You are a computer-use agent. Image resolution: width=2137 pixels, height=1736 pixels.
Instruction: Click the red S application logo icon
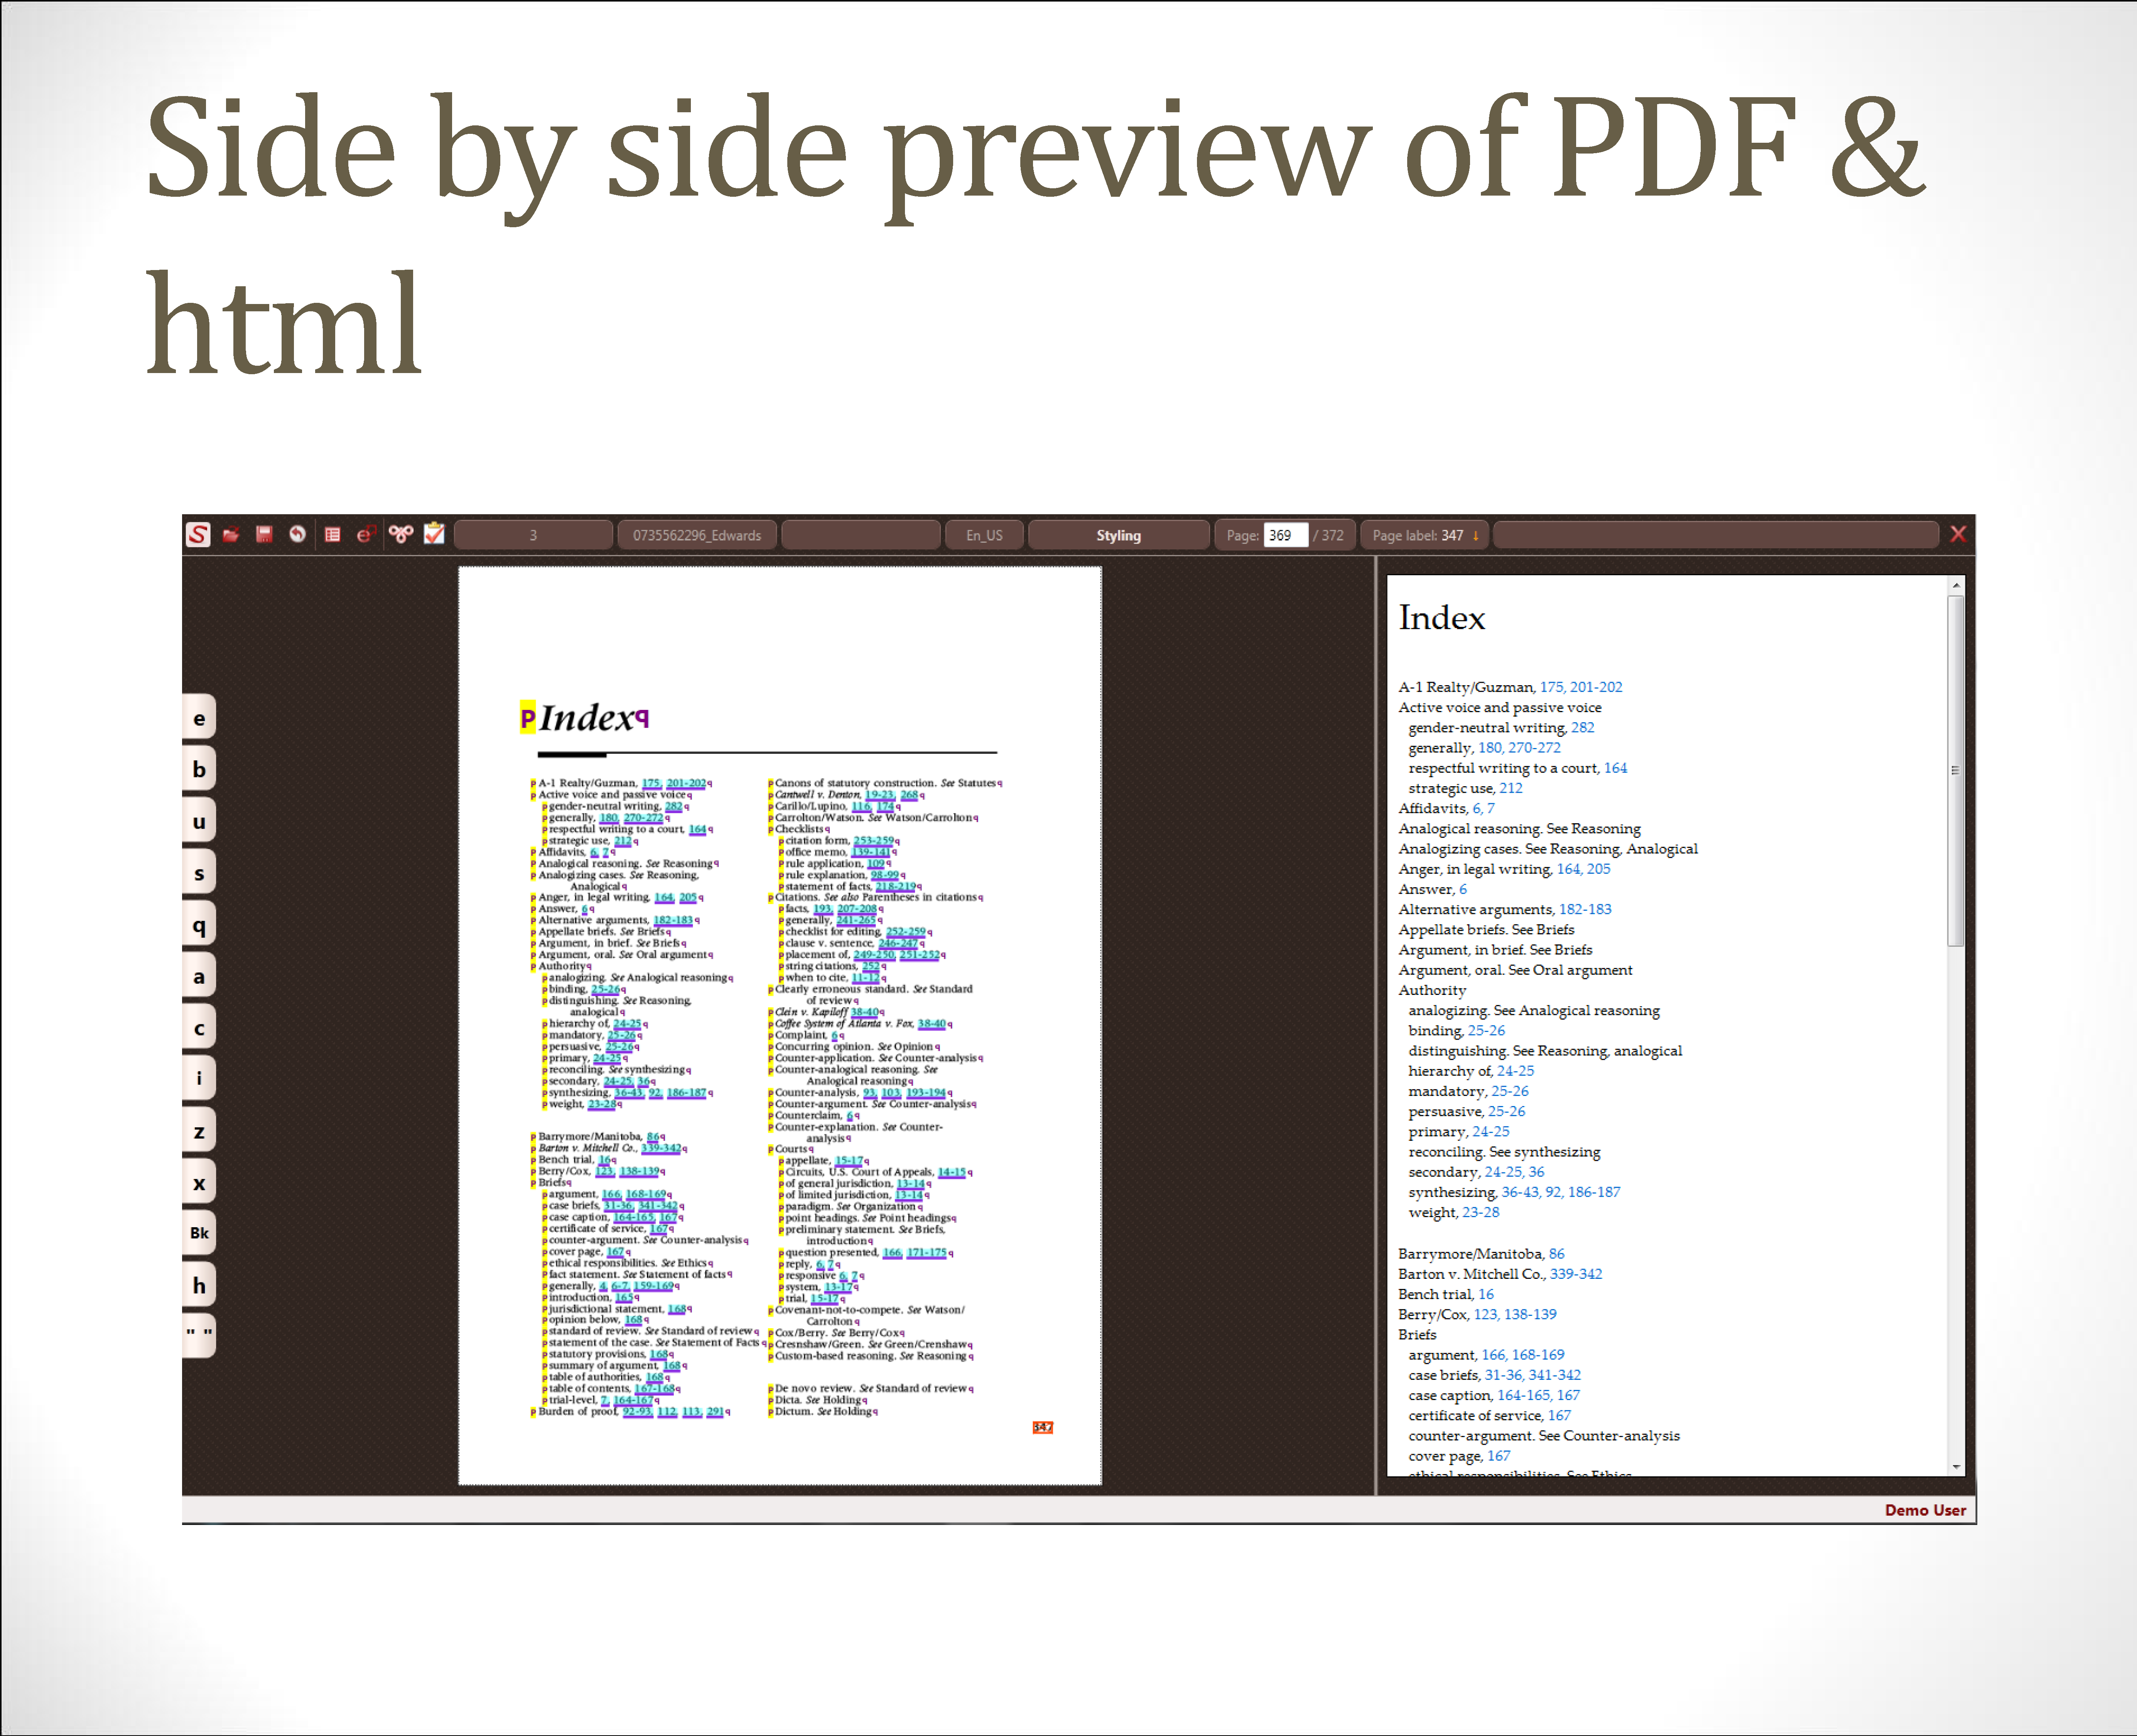198,535
